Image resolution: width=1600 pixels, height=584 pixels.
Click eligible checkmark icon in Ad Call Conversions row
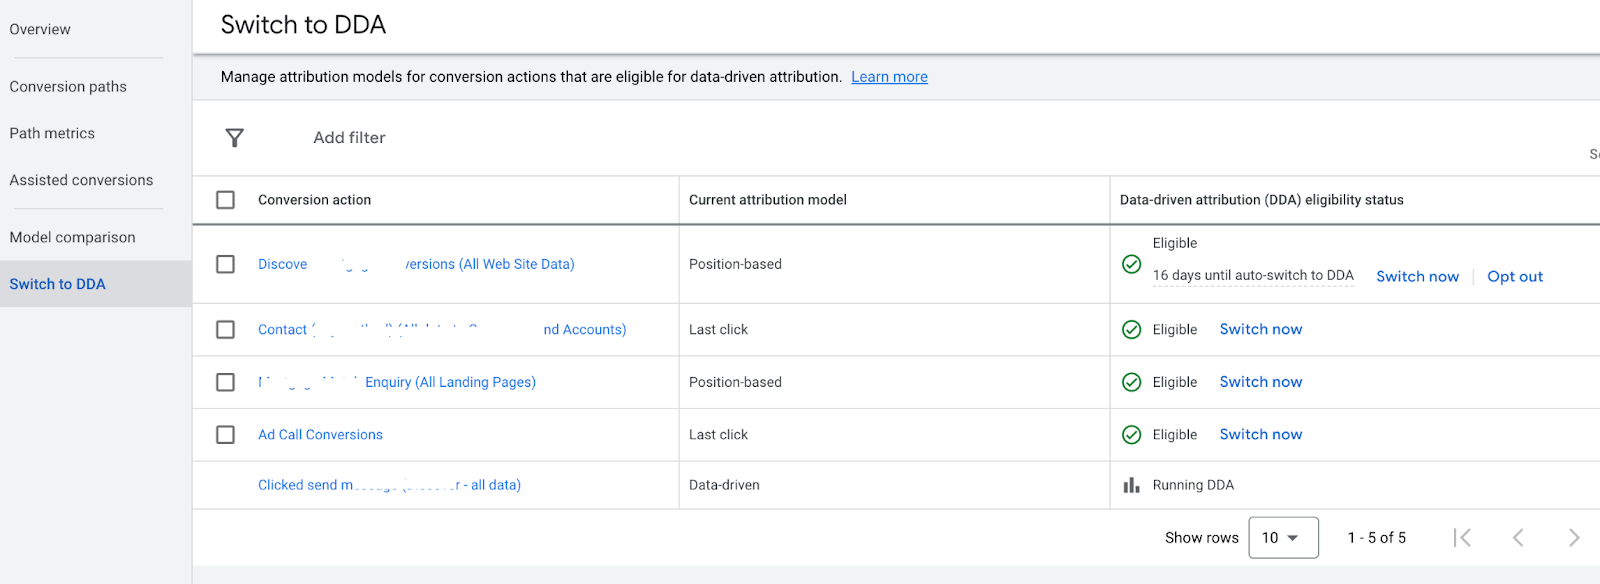pos(1131,435)
